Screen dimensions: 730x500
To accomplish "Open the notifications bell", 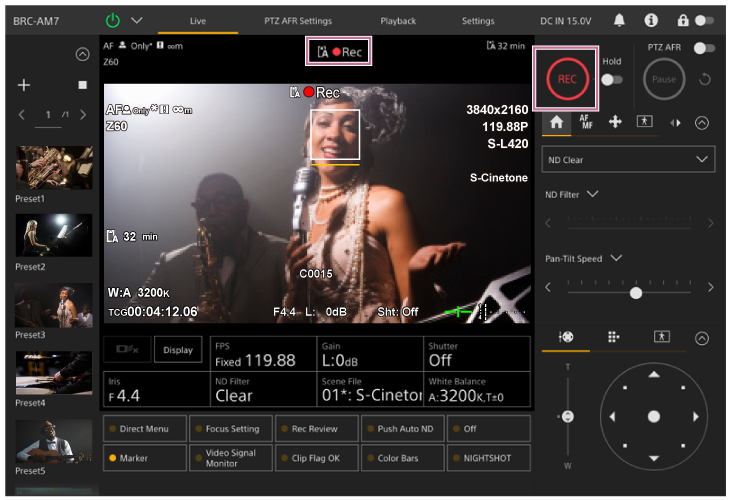I will point(620,20).
